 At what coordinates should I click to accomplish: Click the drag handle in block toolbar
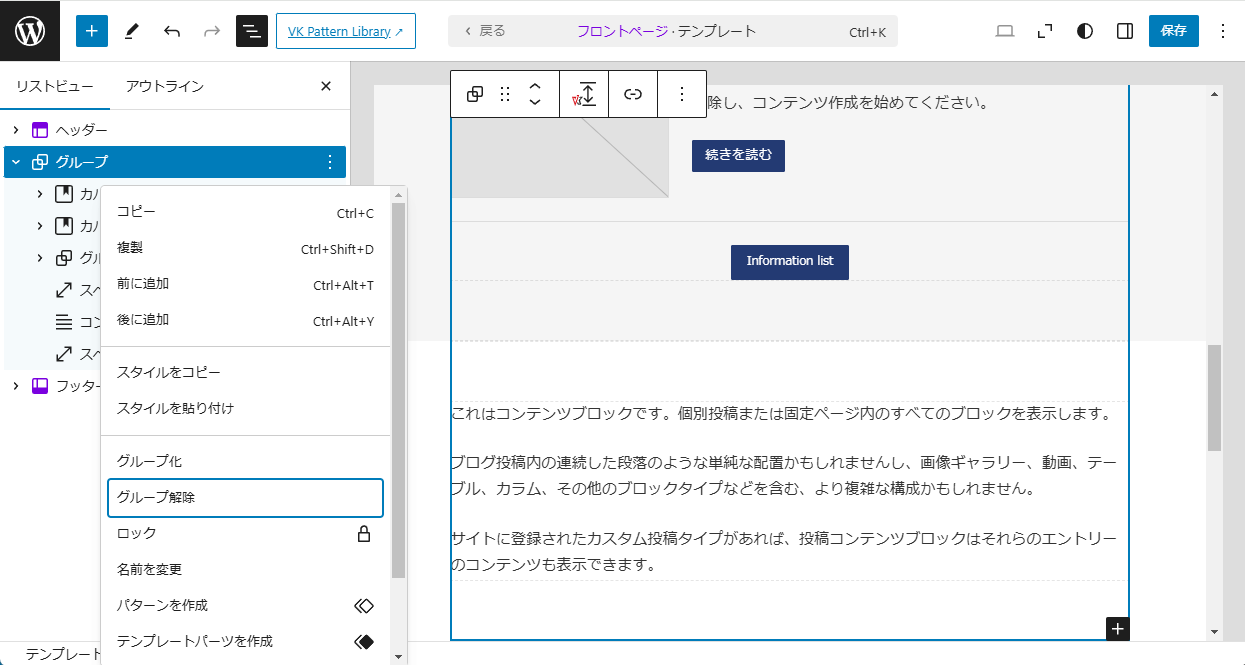[505, 94]
